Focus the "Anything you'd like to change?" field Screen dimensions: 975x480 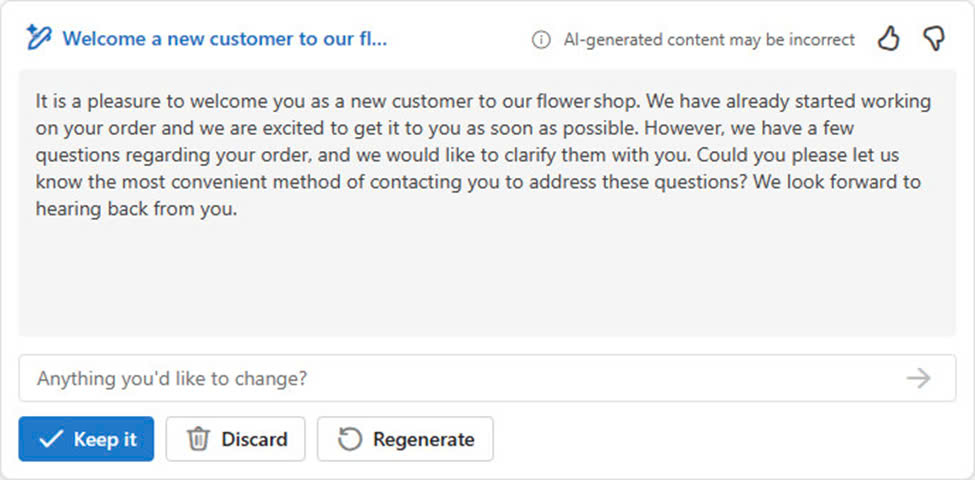pyautogui.click(x=487, y=378)
